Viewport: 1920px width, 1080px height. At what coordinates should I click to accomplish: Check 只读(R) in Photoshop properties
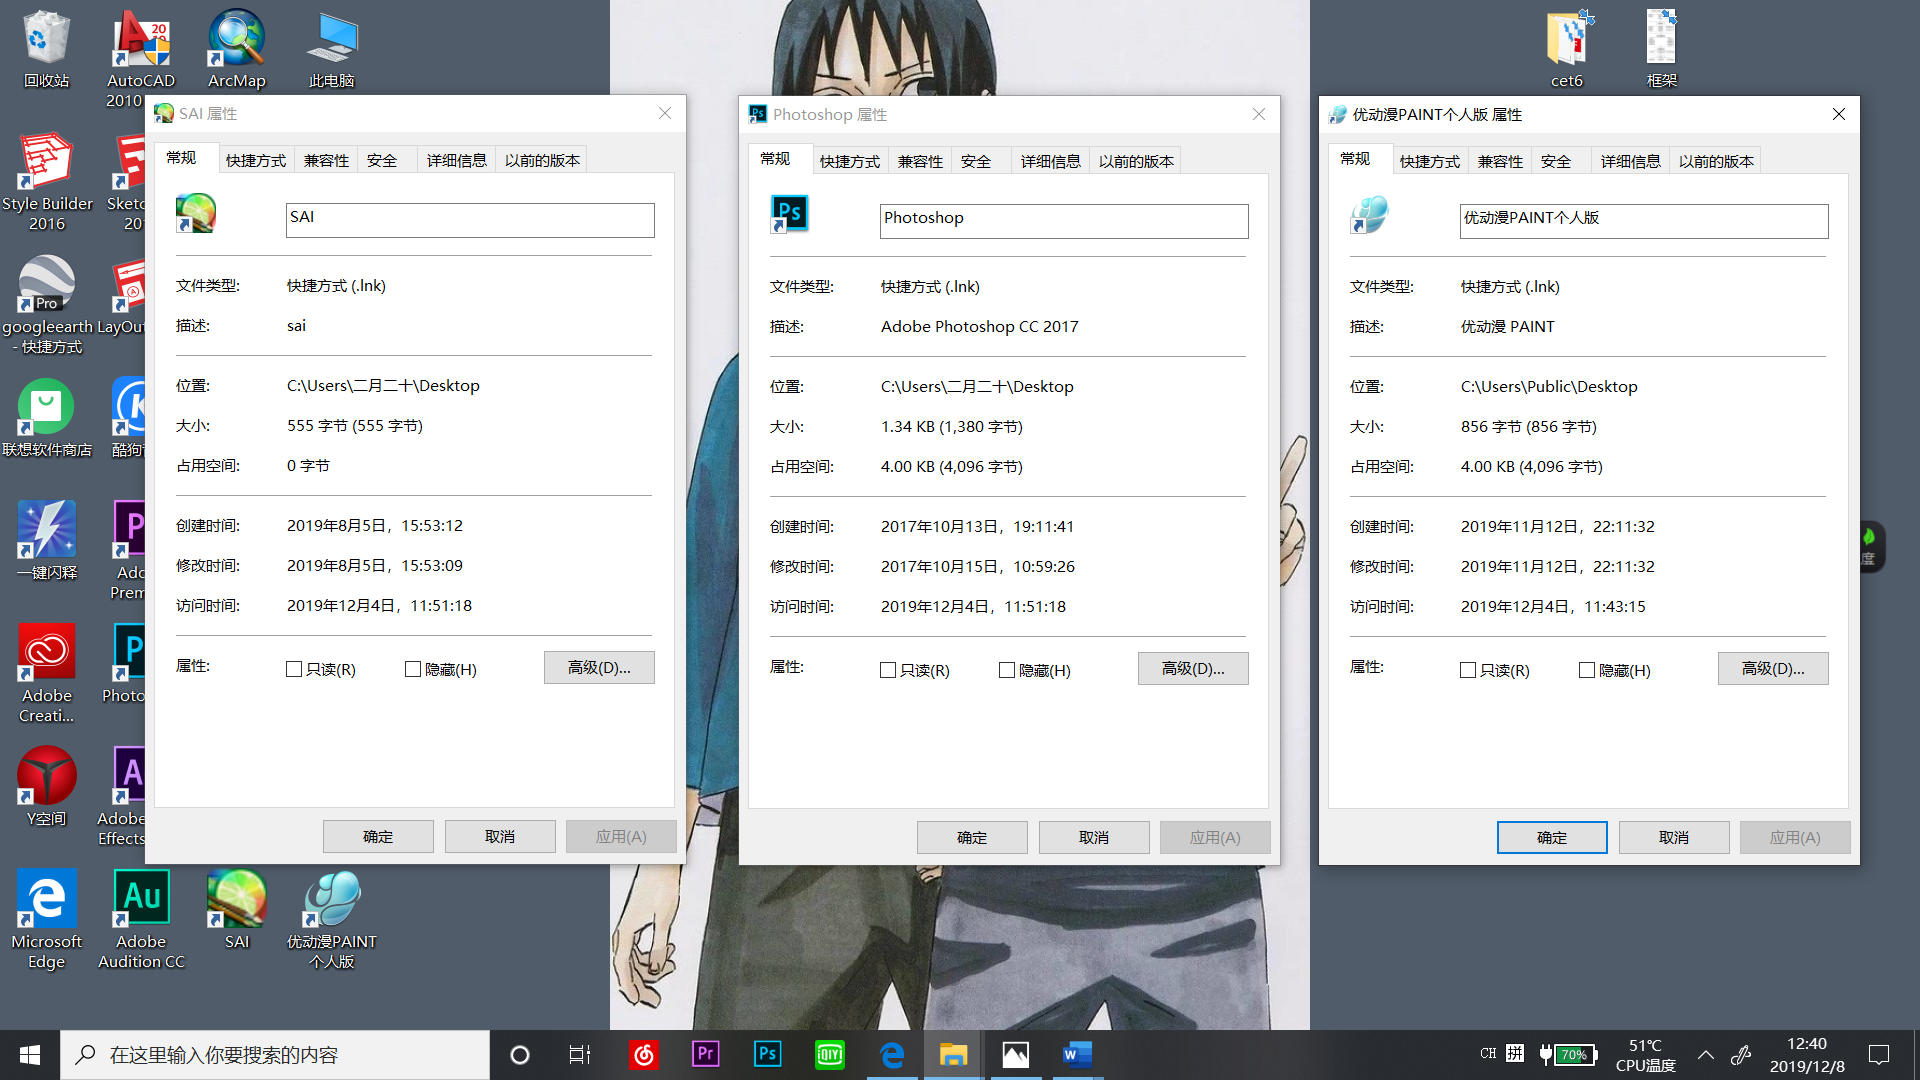point(888,670)
